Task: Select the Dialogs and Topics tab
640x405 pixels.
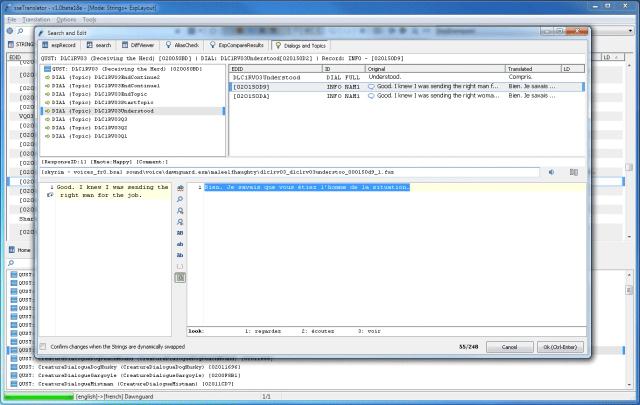Action: point(300,45)
